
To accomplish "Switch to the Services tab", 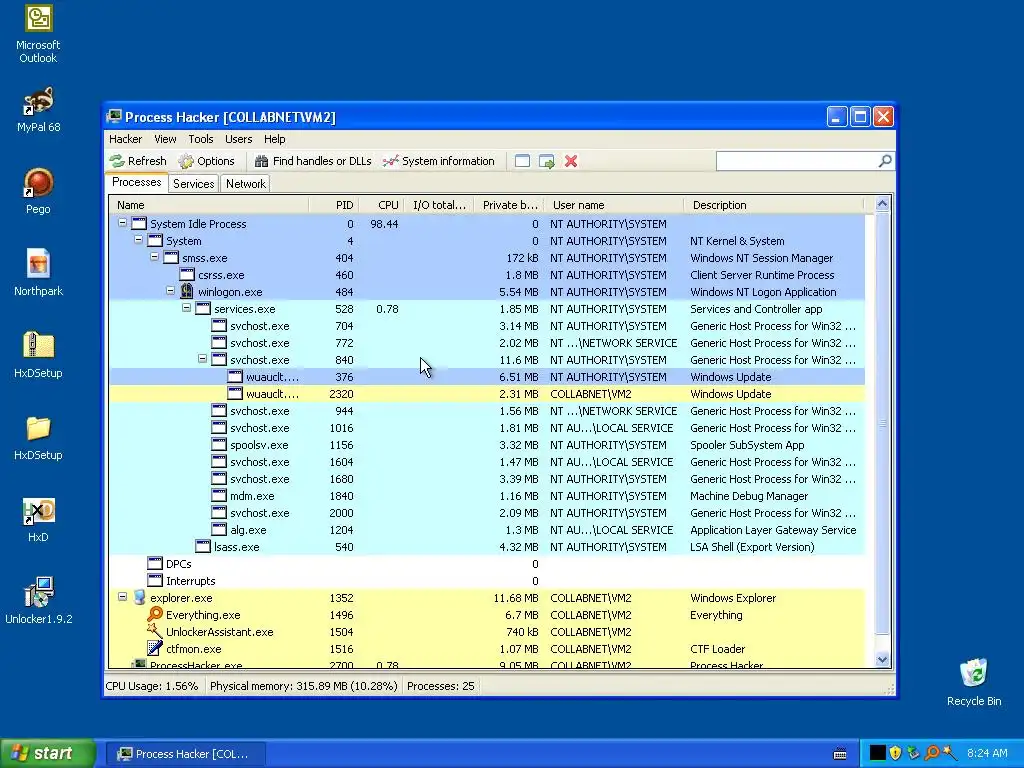I will coord(193,184).
